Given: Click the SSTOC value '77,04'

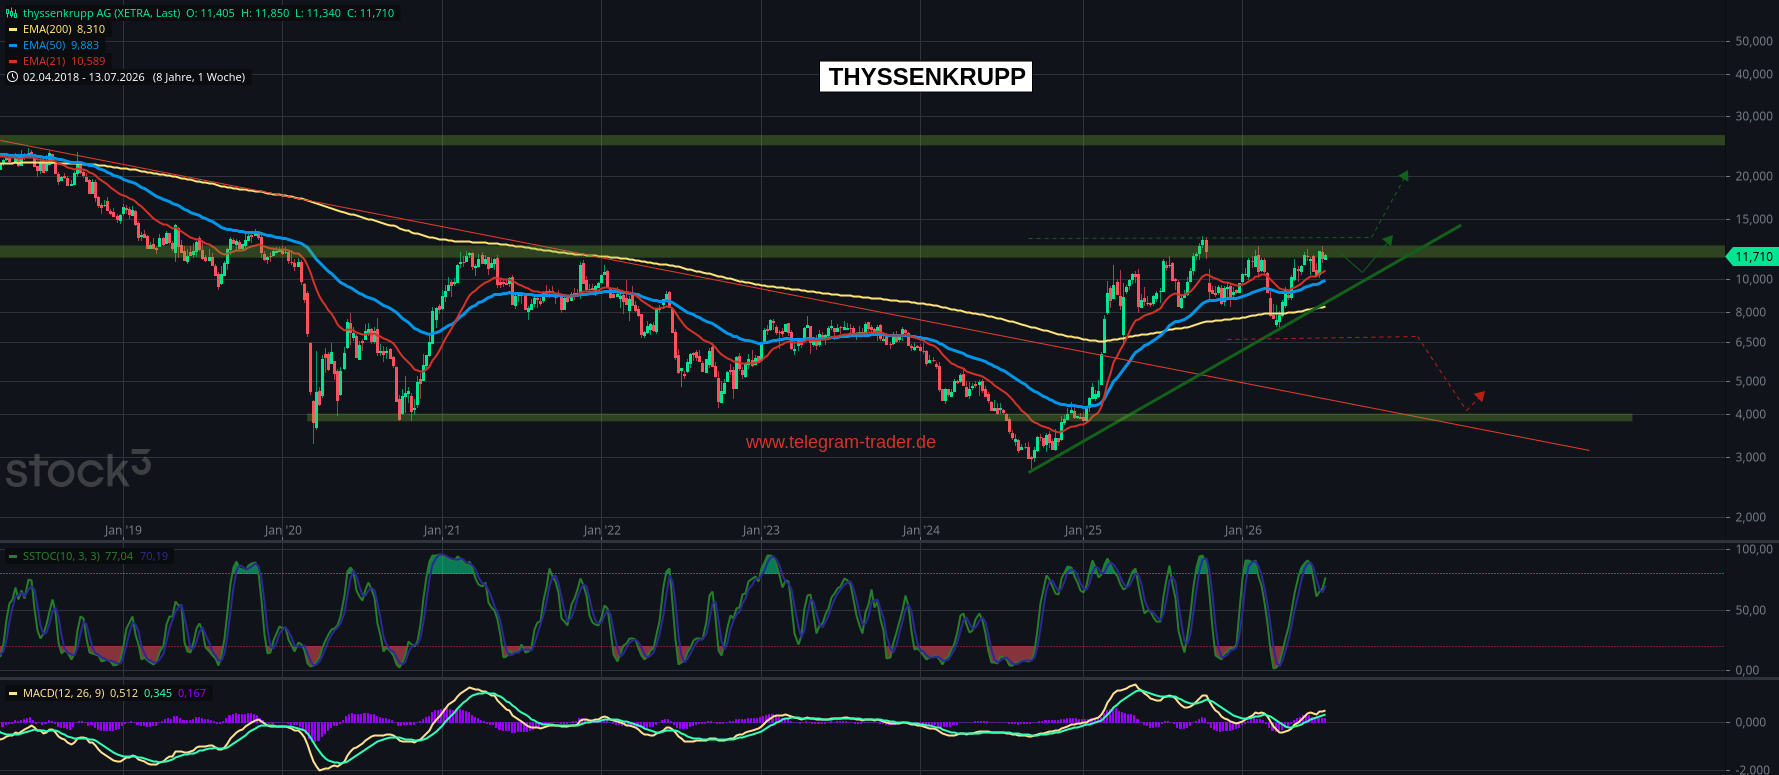Looking at the screenshot, I should coord(119,556).
